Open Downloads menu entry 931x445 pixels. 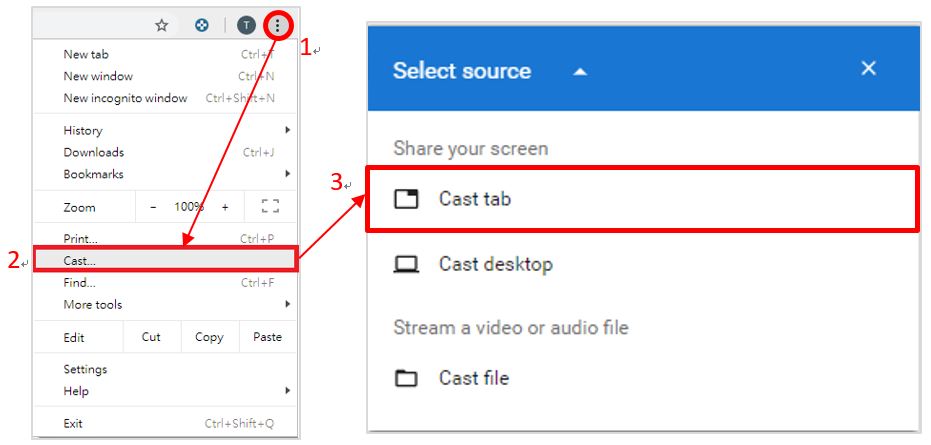click(x=164, y=152)
